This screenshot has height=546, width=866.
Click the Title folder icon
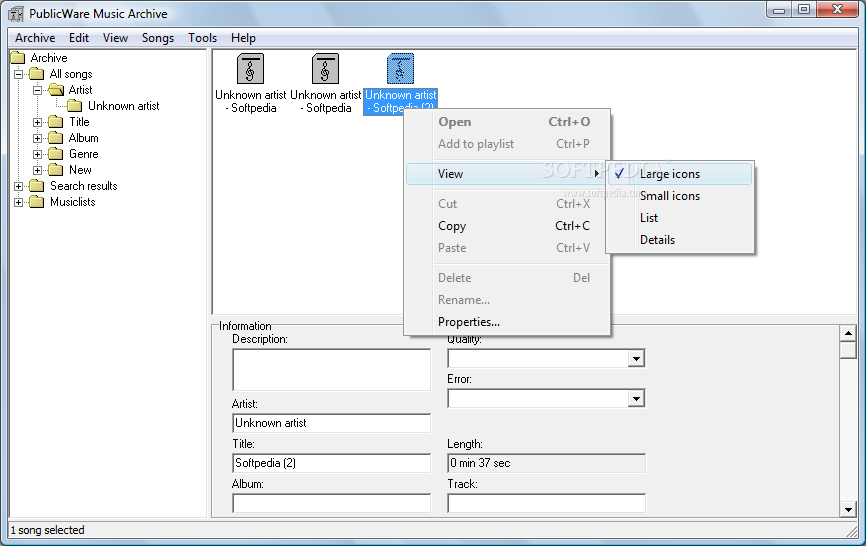tap(56, 122)
